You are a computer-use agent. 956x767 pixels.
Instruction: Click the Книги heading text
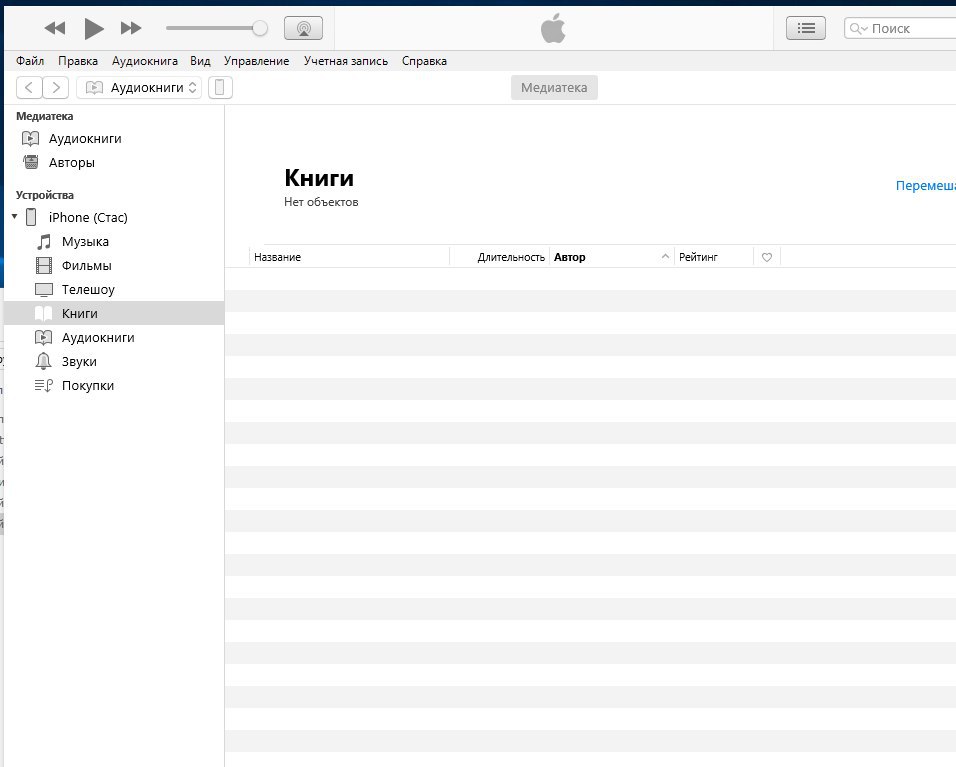point(319,178)
